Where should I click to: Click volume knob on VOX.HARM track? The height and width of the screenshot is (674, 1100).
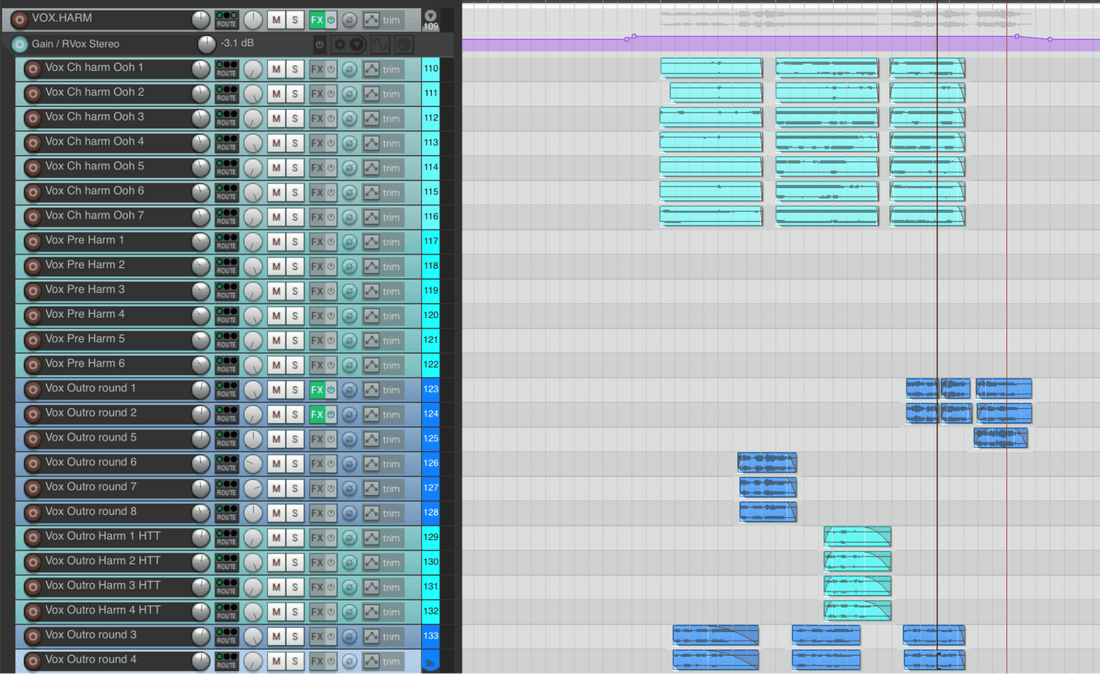(x=201, y=20)
